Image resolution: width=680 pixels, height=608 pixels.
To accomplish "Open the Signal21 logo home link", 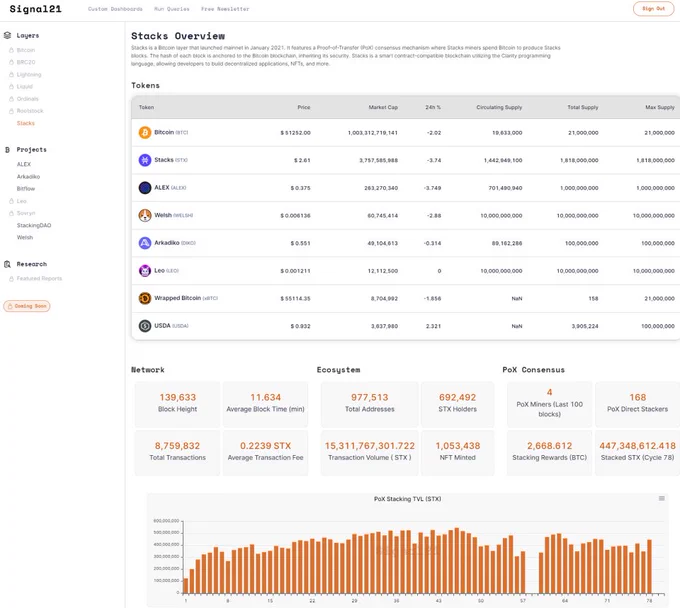I will (x=36, y=9).
